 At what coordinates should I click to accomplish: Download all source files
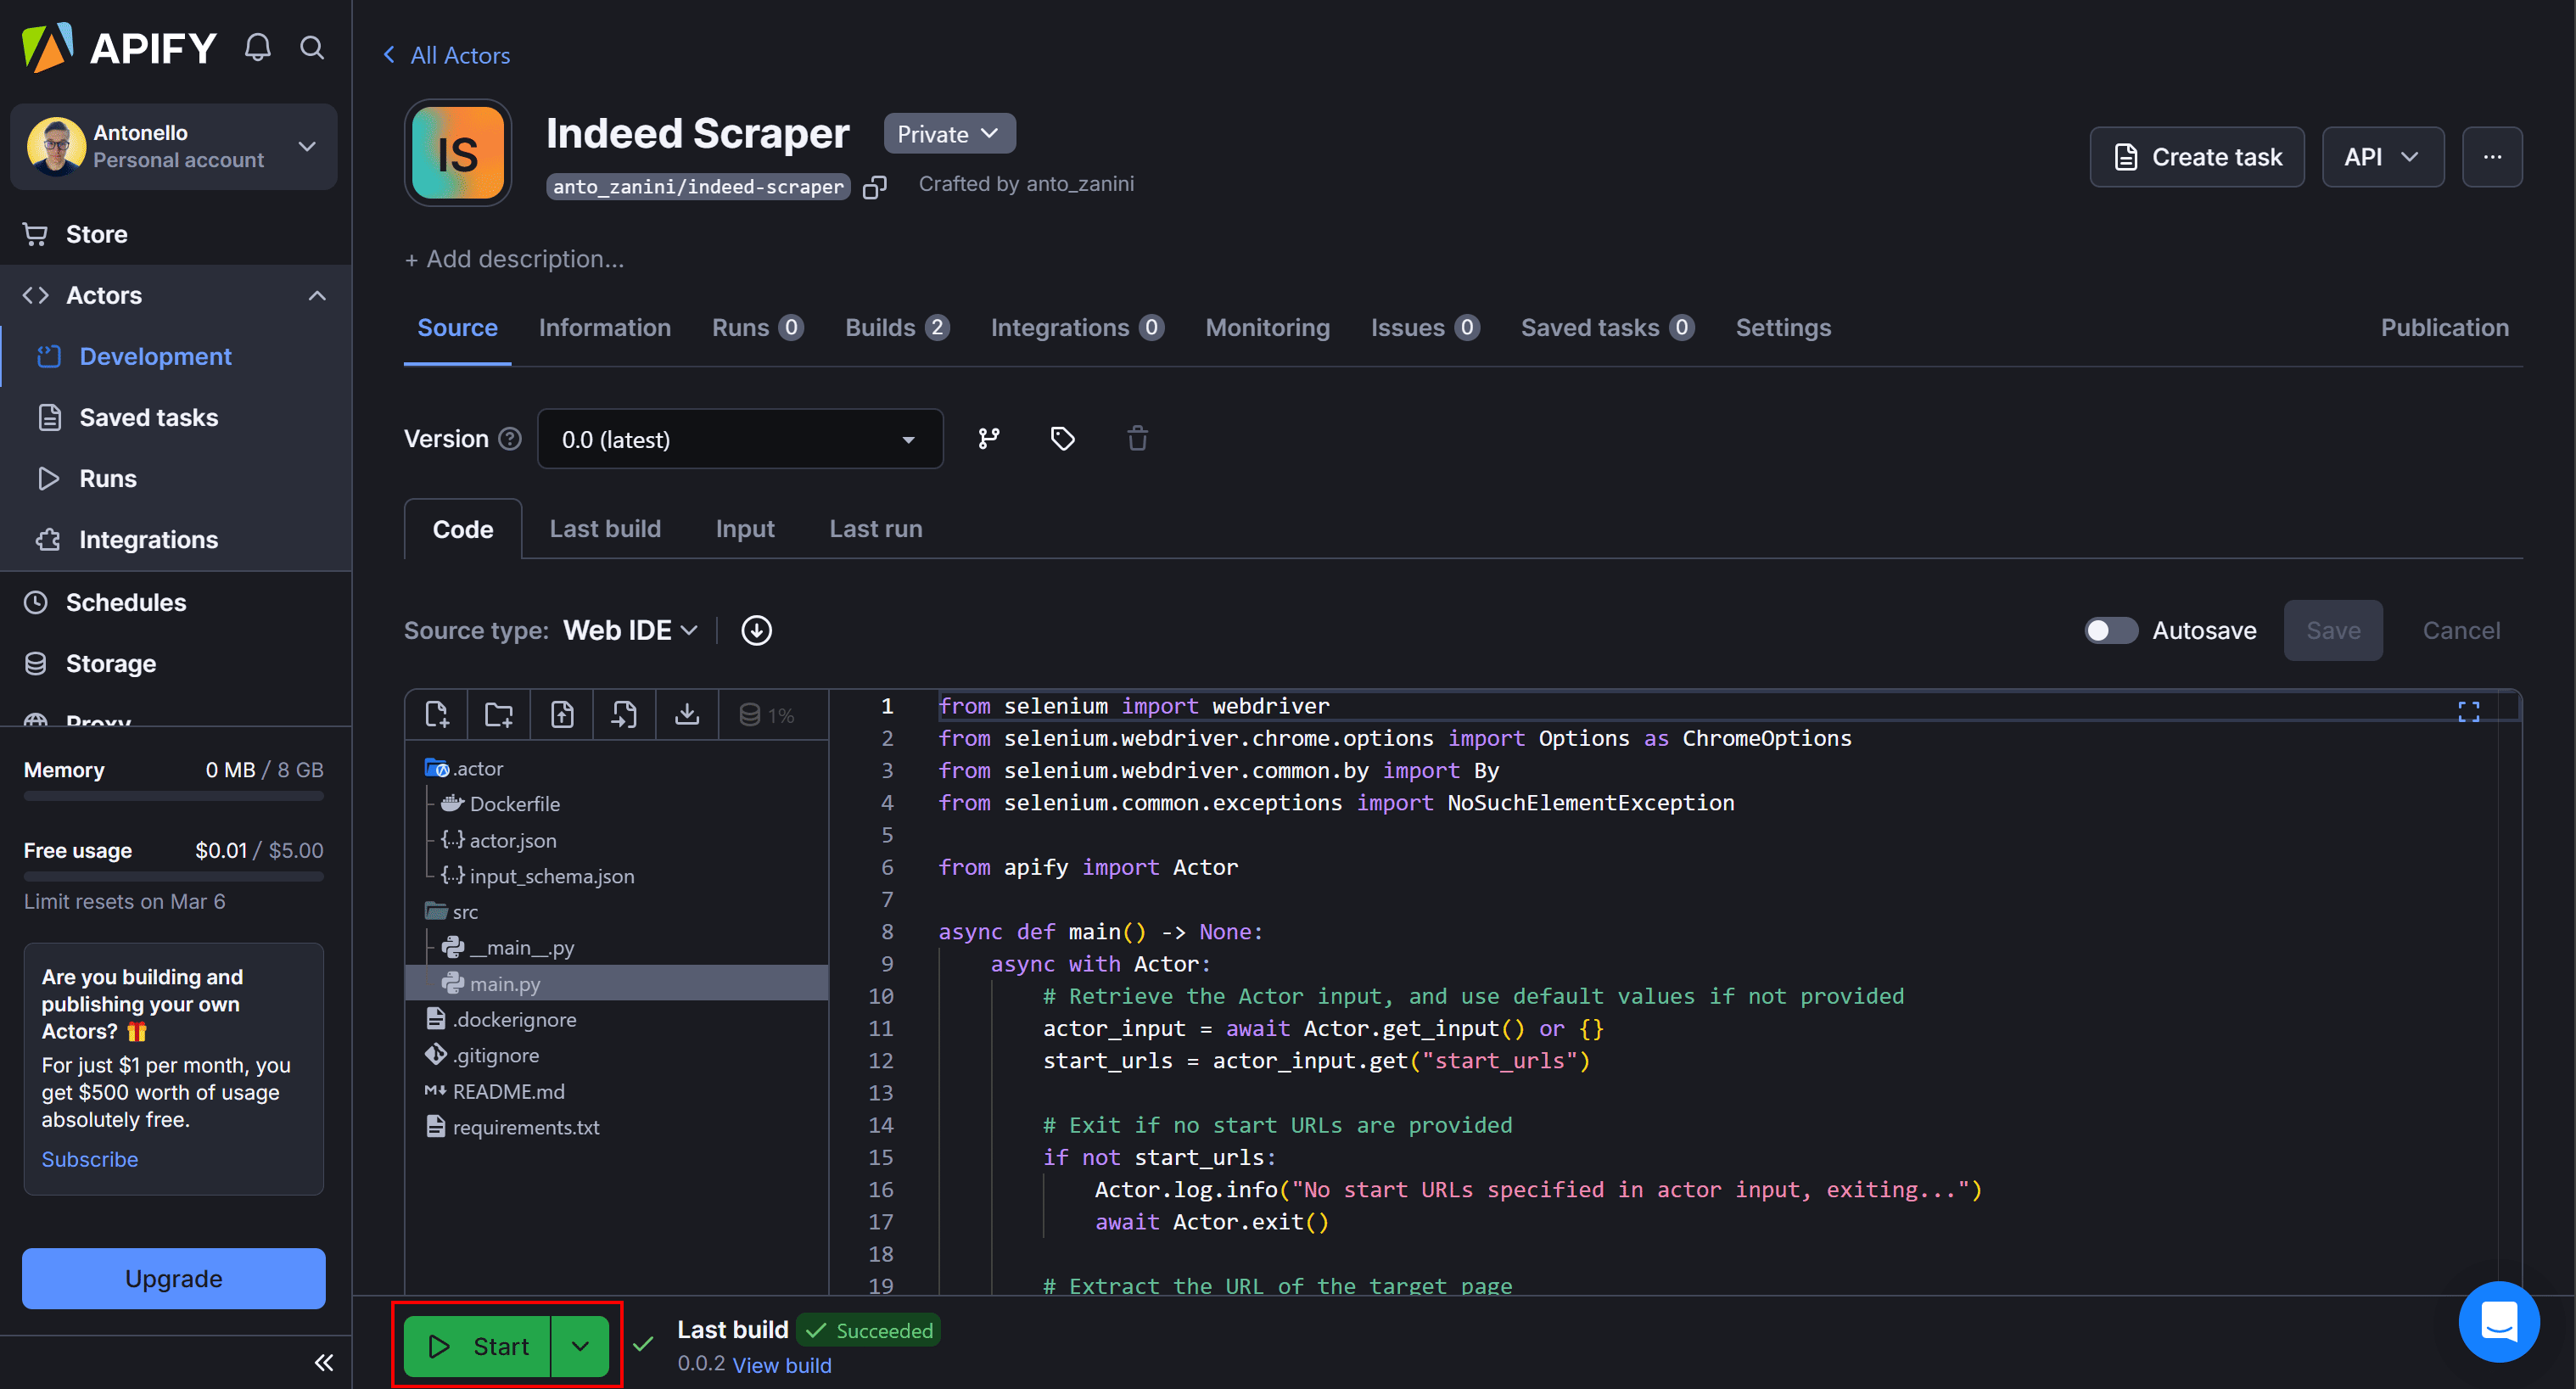687,713
